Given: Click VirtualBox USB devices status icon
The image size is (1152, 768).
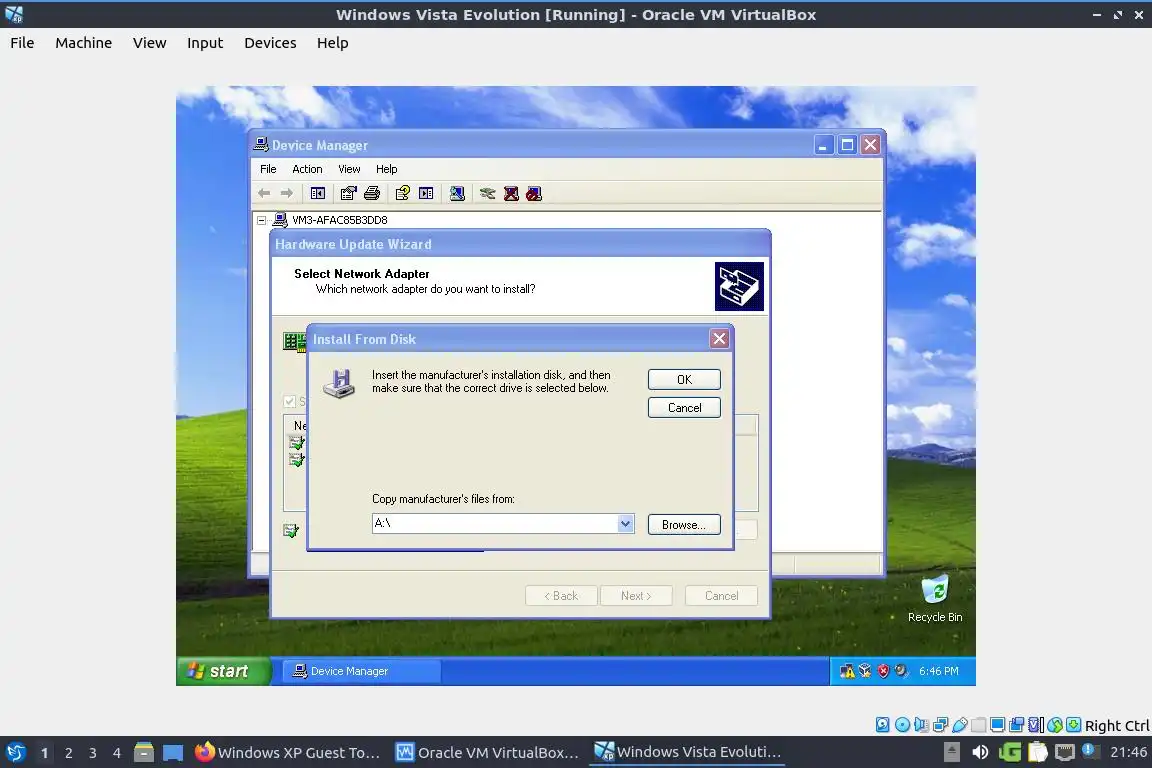Looking at the screenshot, I should pyautogui.click(x=960, y=725).
